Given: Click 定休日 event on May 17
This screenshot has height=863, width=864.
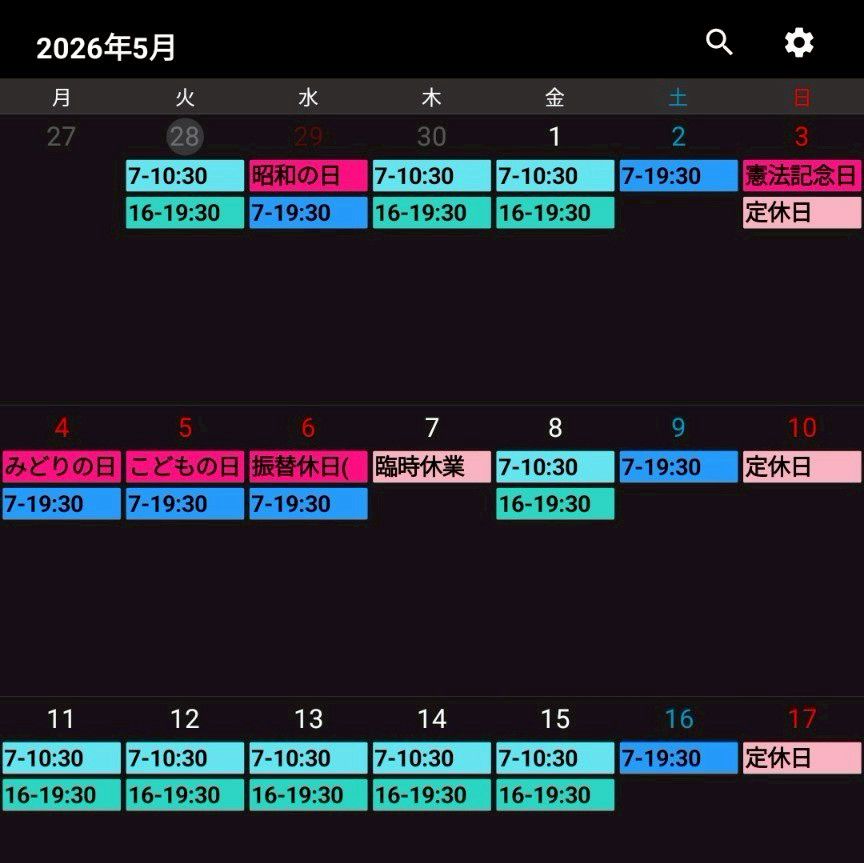Looking at the screenshot, I should click(x=802, y=758).
